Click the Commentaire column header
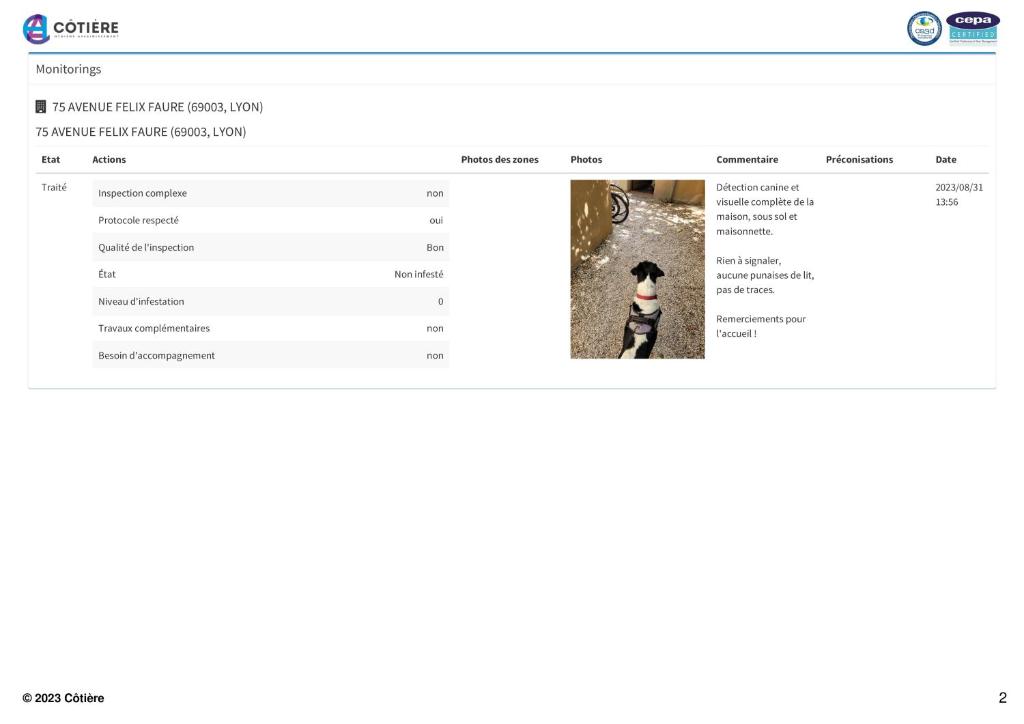 pos(746,160)
